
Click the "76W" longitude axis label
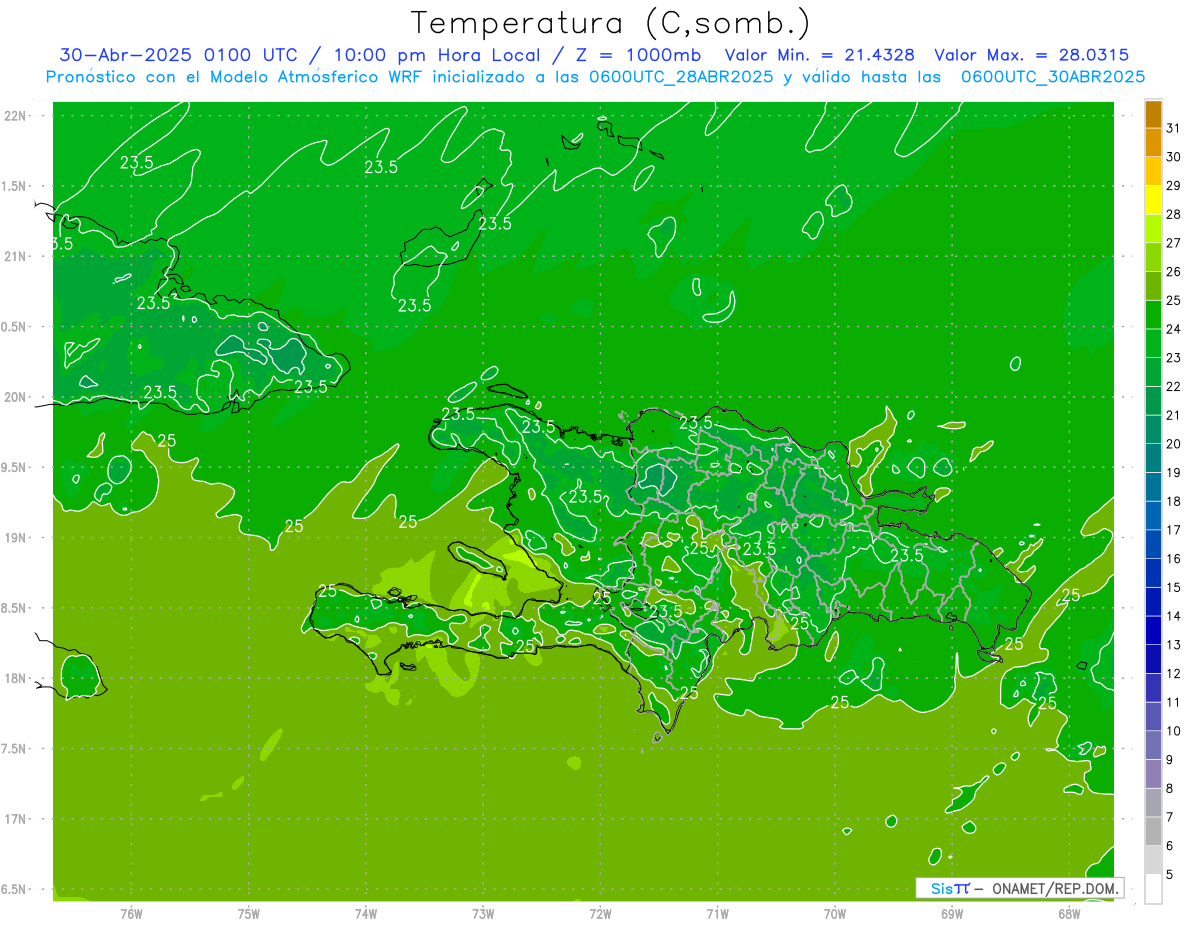tap(131, 913)
